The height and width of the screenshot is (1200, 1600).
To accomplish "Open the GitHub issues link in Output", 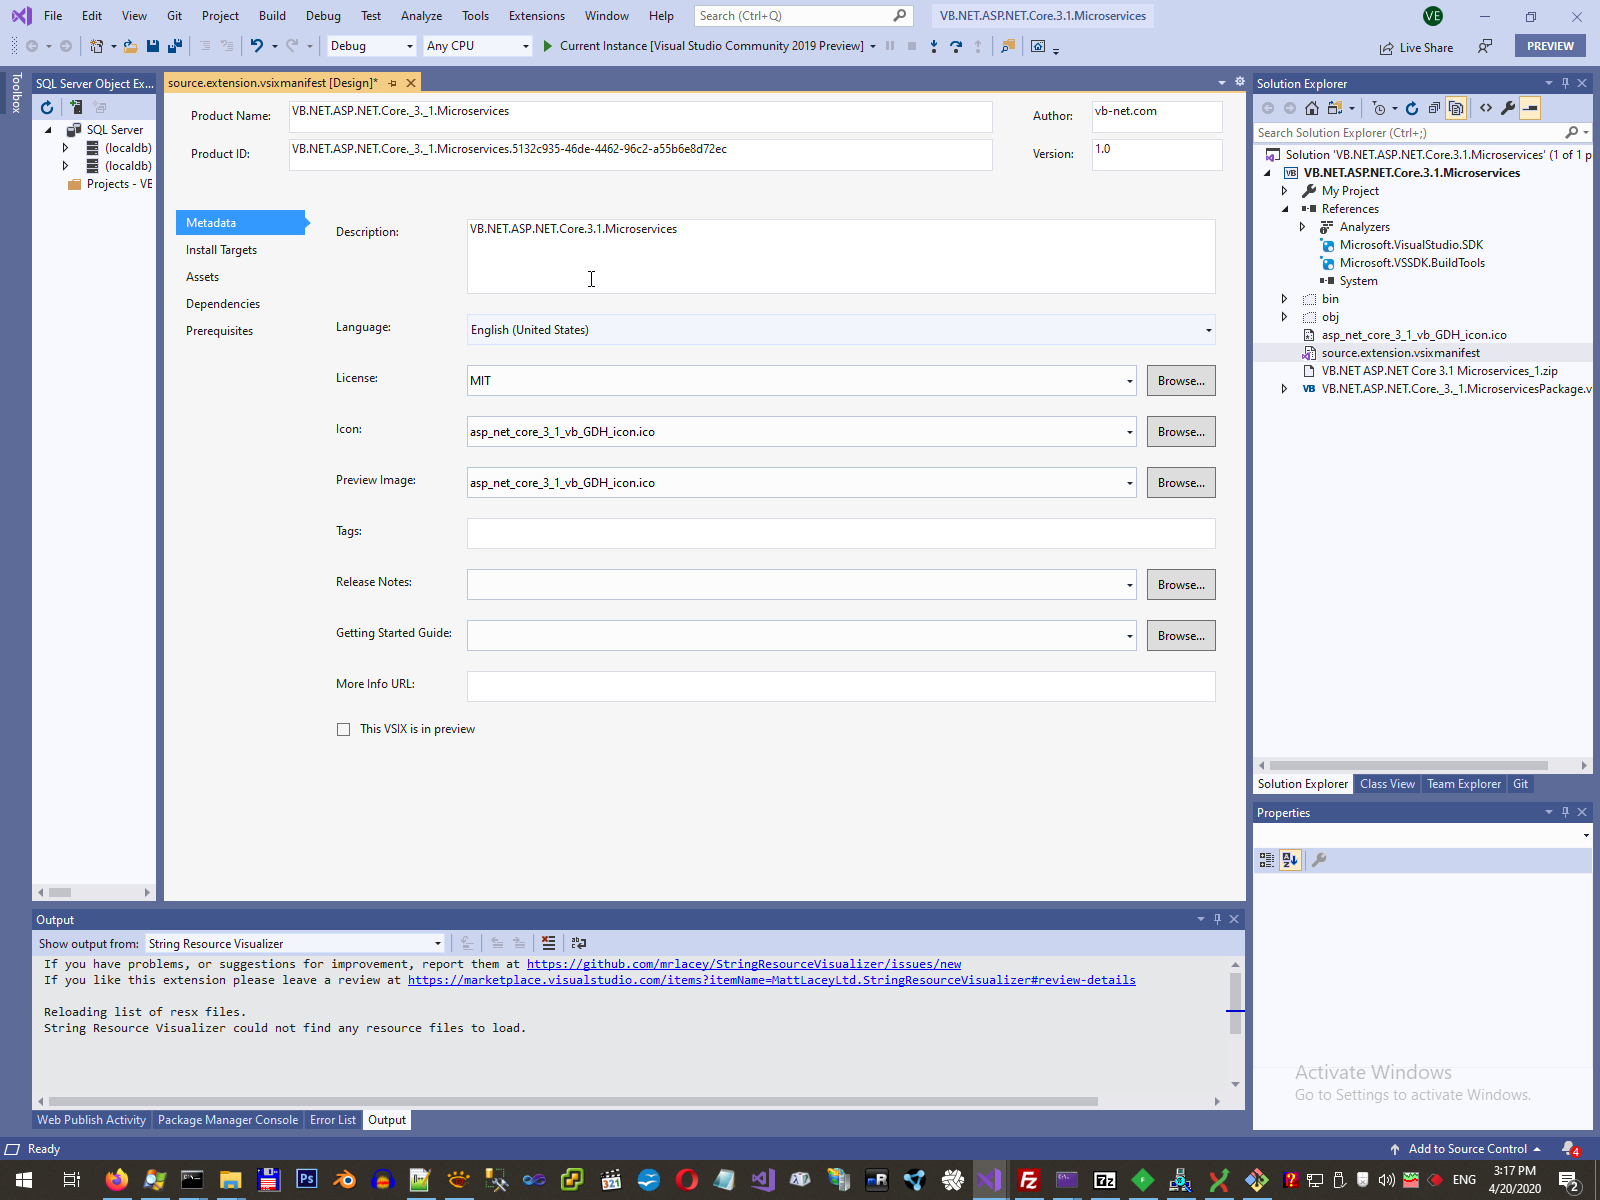I will pyautogui.click(x=744, y=964).
